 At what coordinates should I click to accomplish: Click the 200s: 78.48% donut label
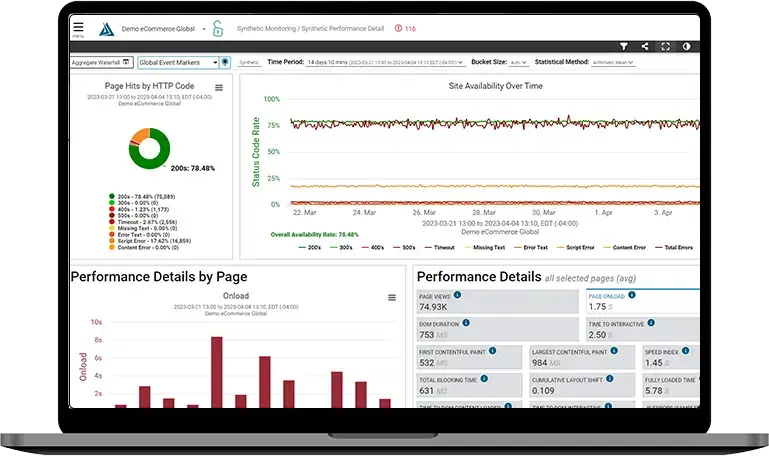click(193, 168)
